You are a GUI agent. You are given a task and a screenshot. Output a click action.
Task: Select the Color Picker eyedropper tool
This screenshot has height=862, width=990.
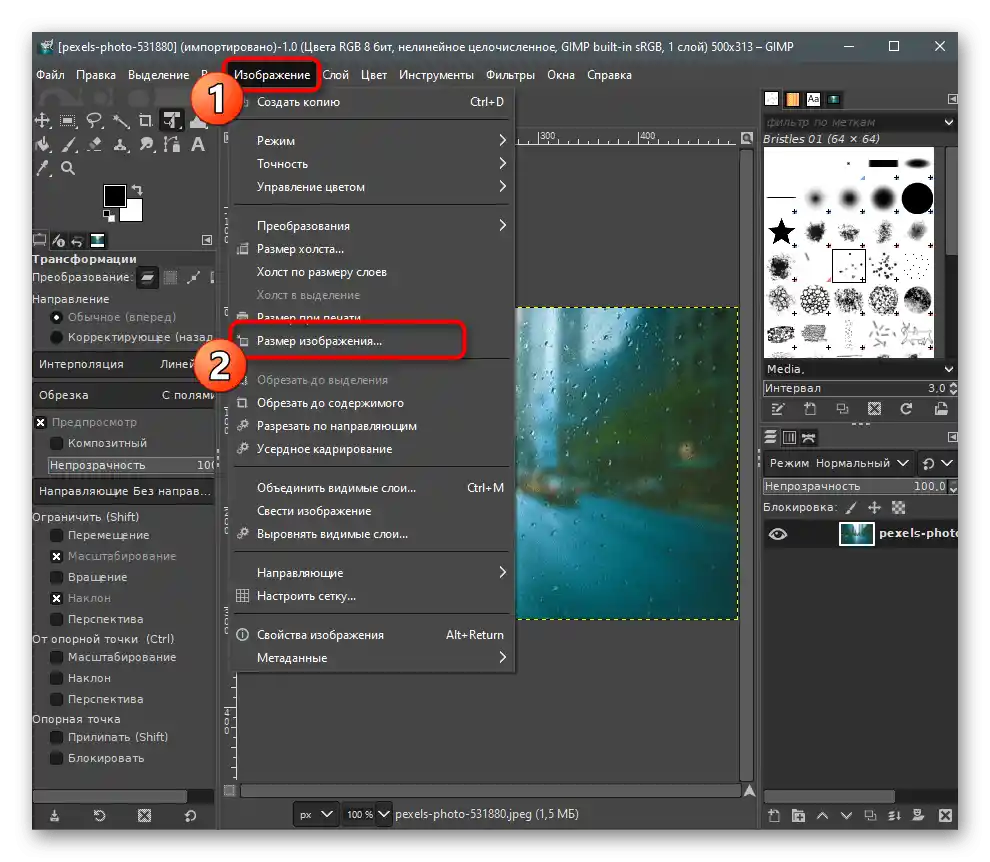[42, 168]
